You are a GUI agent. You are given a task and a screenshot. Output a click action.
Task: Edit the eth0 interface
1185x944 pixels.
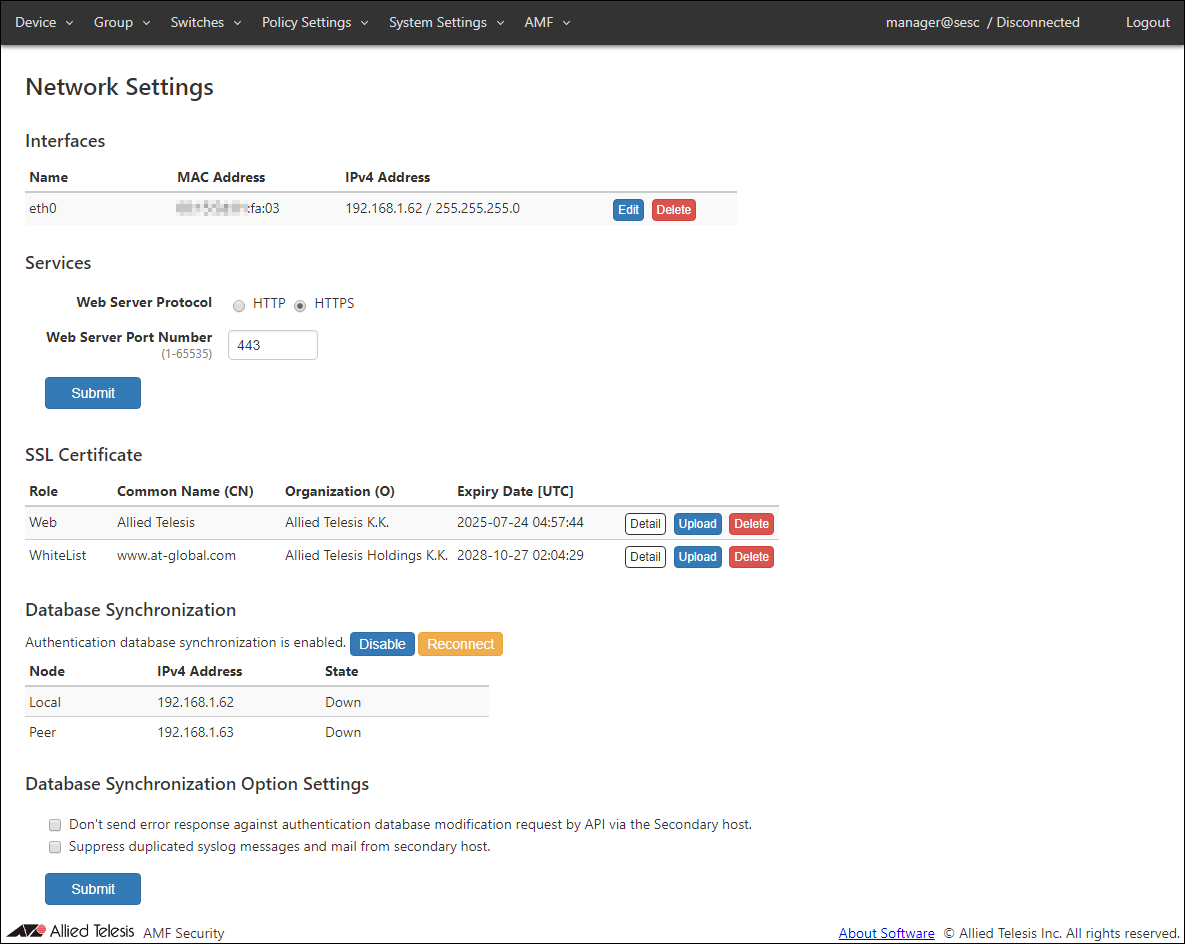tap(628, 210)
